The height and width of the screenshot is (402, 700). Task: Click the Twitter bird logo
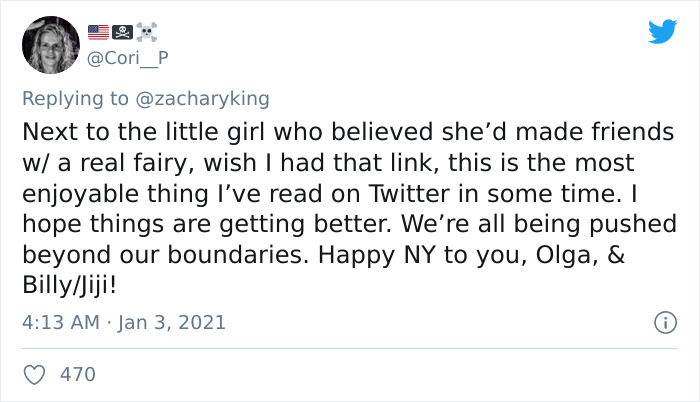point(662,31)
